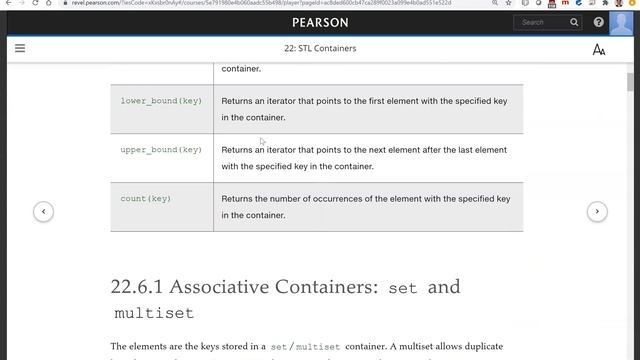Go to the next page arrow

pos(597,211)
